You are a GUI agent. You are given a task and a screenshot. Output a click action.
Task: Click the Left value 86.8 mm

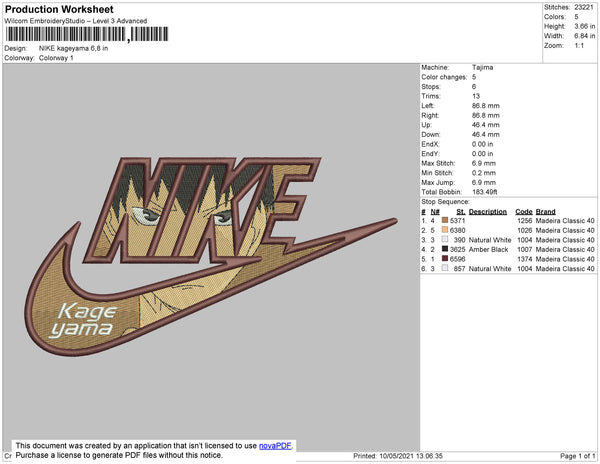click(x=486, y=106)
